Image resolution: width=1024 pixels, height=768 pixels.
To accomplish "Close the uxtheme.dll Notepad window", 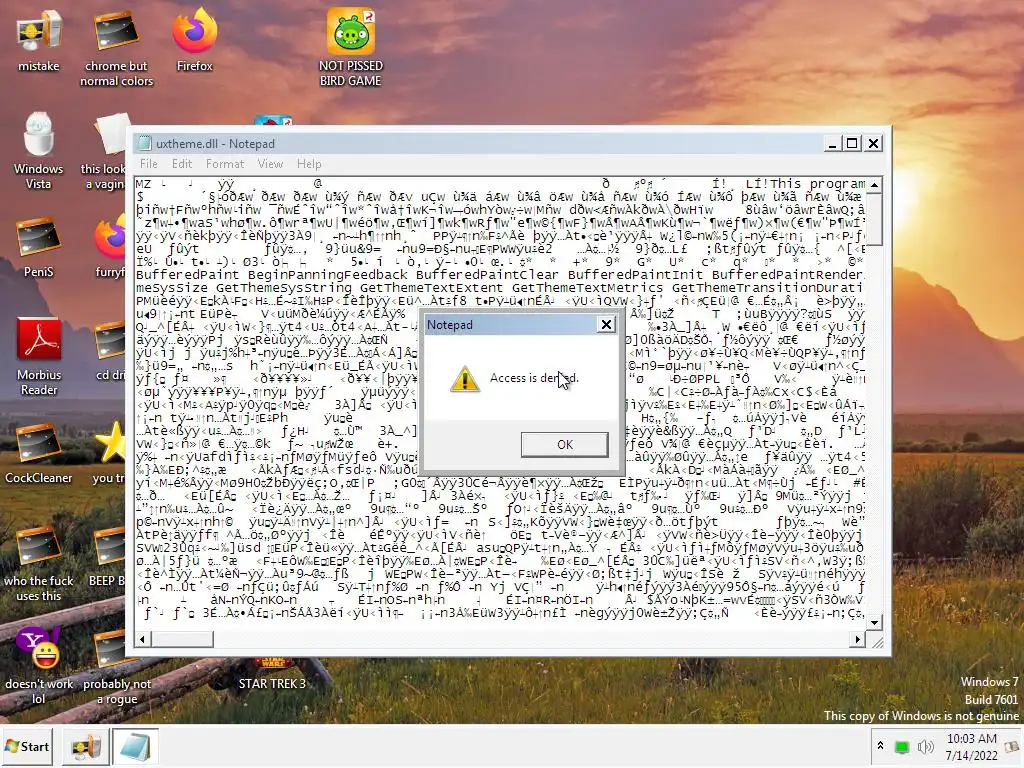I will (x=873, y=143).
